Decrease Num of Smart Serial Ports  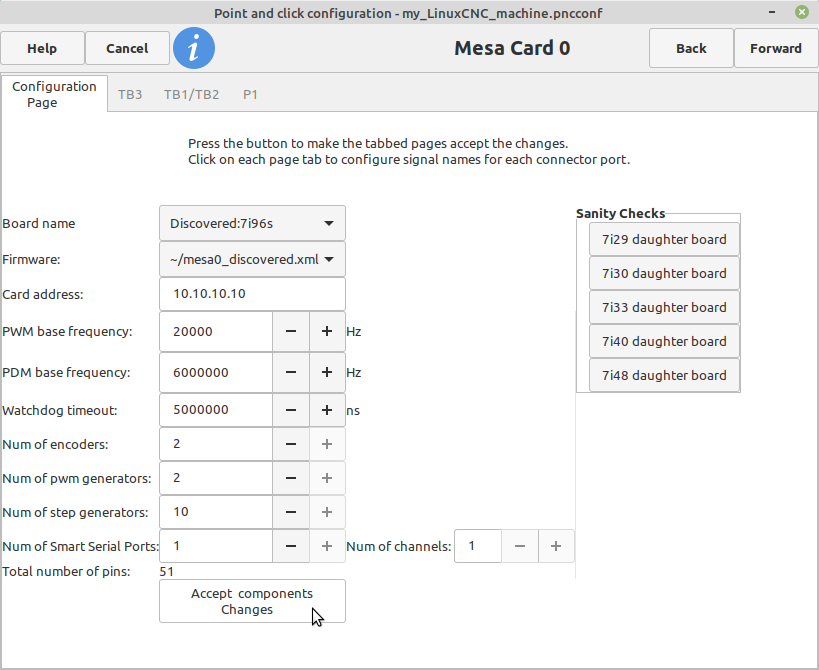click(x=291, y=546)
